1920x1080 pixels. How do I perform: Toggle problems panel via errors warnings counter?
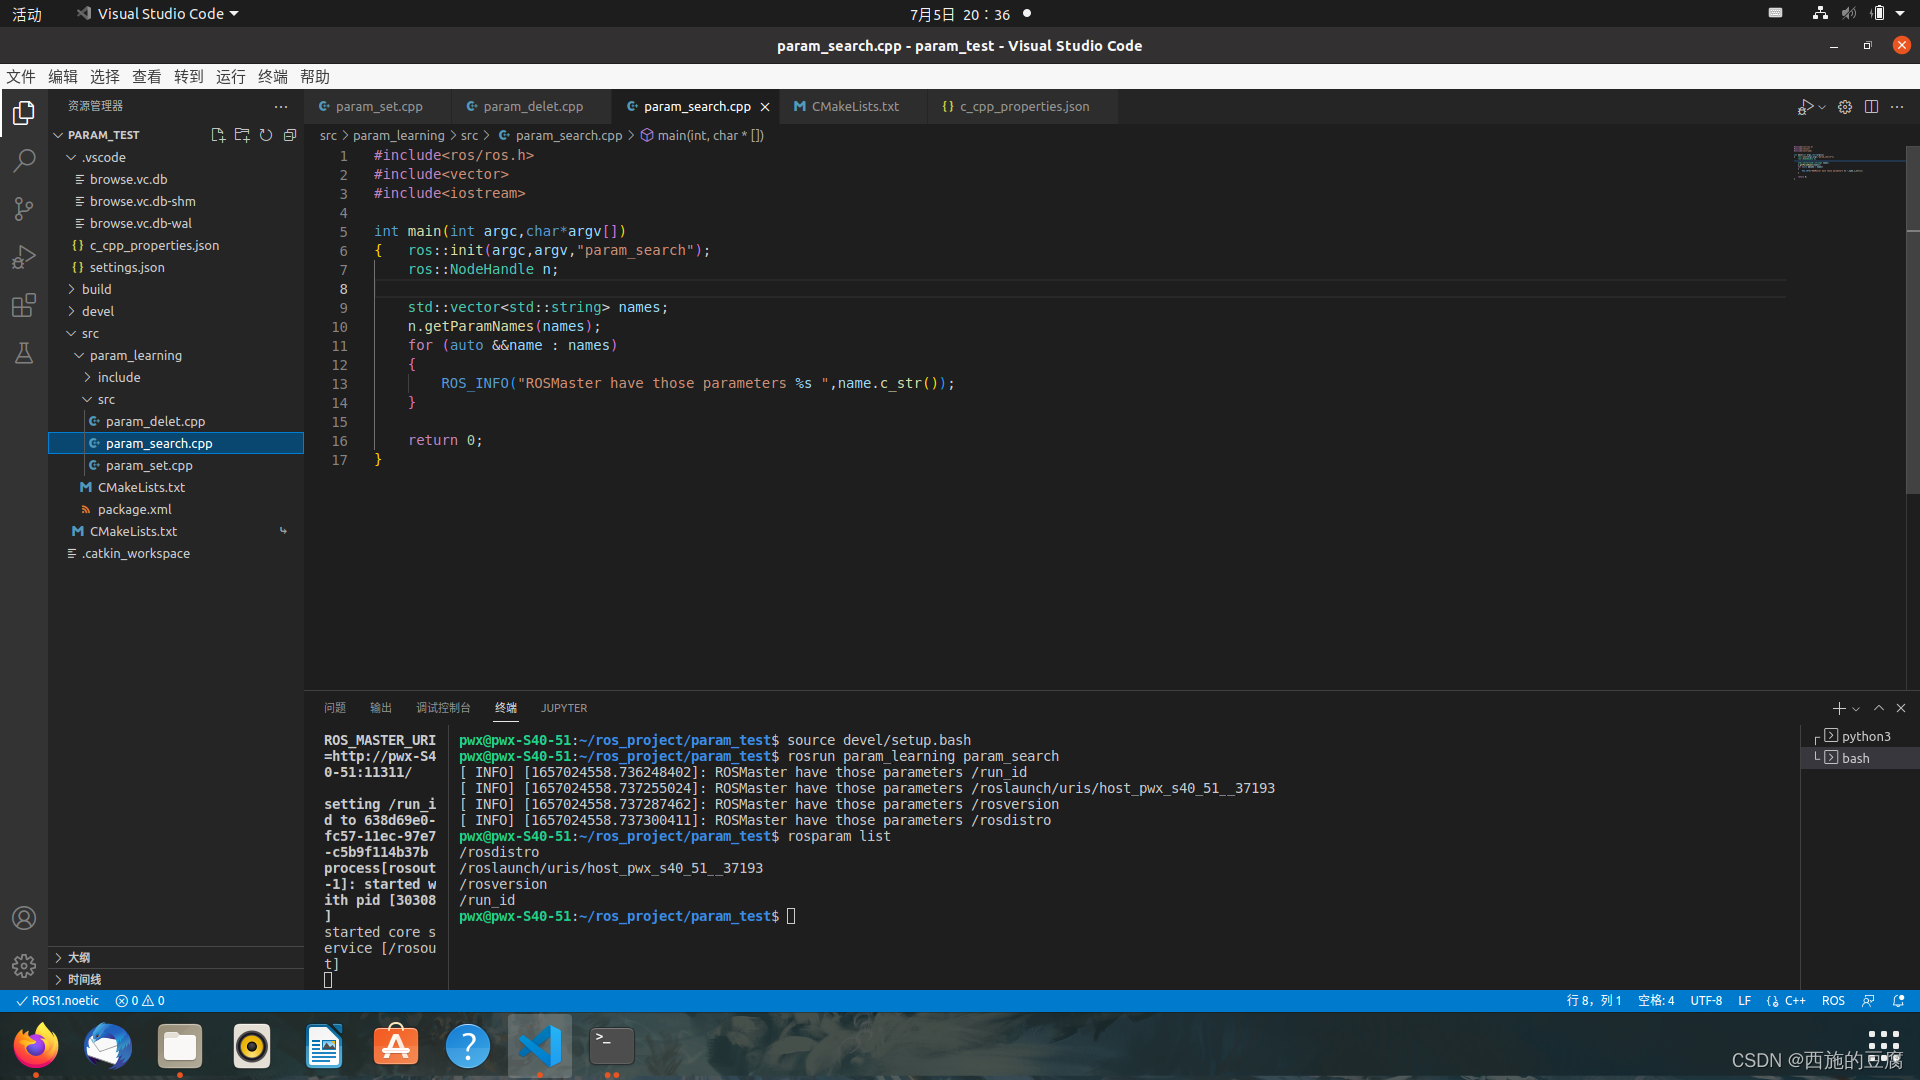click(140, 1001)
